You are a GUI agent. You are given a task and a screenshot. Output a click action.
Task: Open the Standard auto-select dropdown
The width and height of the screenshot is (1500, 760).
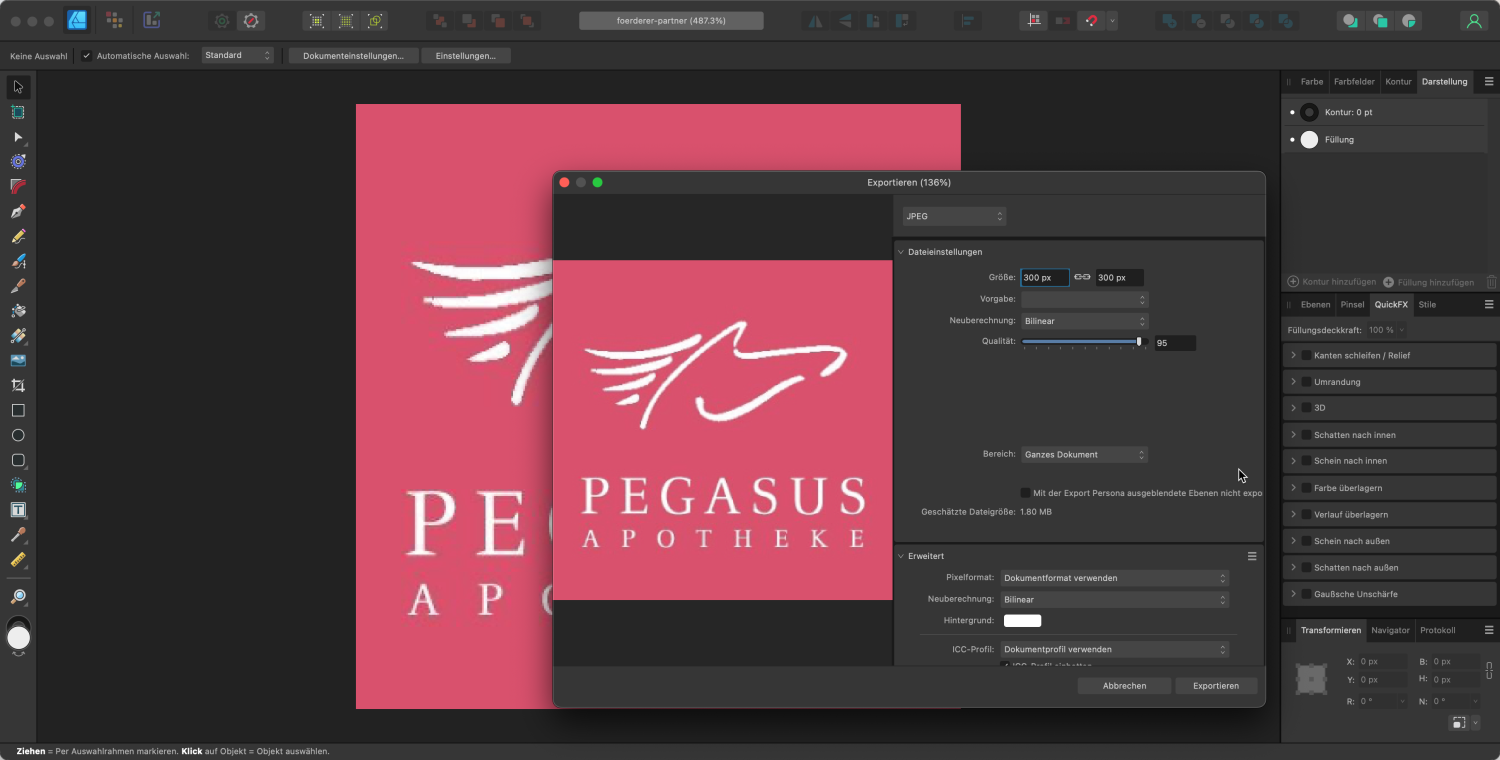[237, 56]
